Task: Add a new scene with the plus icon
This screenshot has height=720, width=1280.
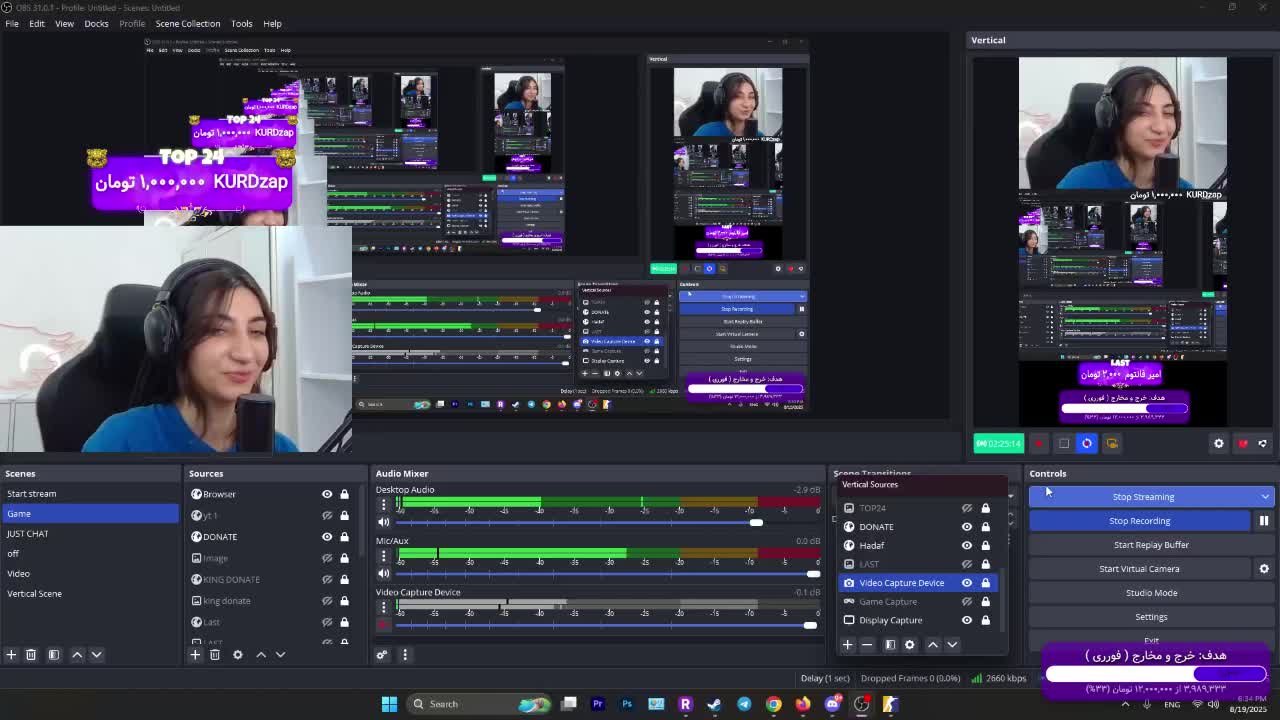Action: click(11, 655)
